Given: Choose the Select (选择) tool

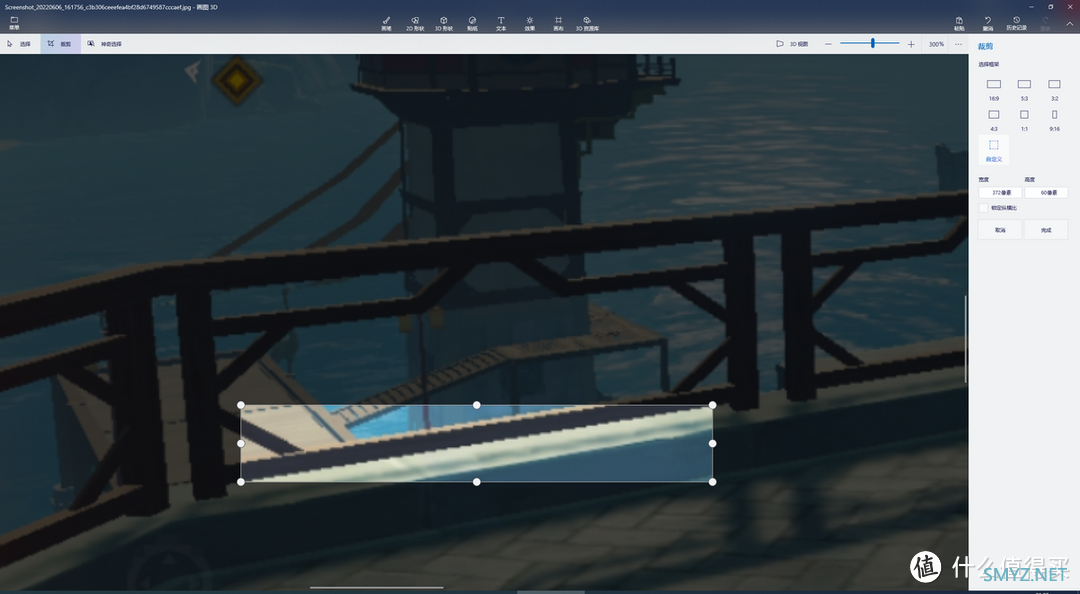Looking at the screenshot, I should [x=19, y=43].
